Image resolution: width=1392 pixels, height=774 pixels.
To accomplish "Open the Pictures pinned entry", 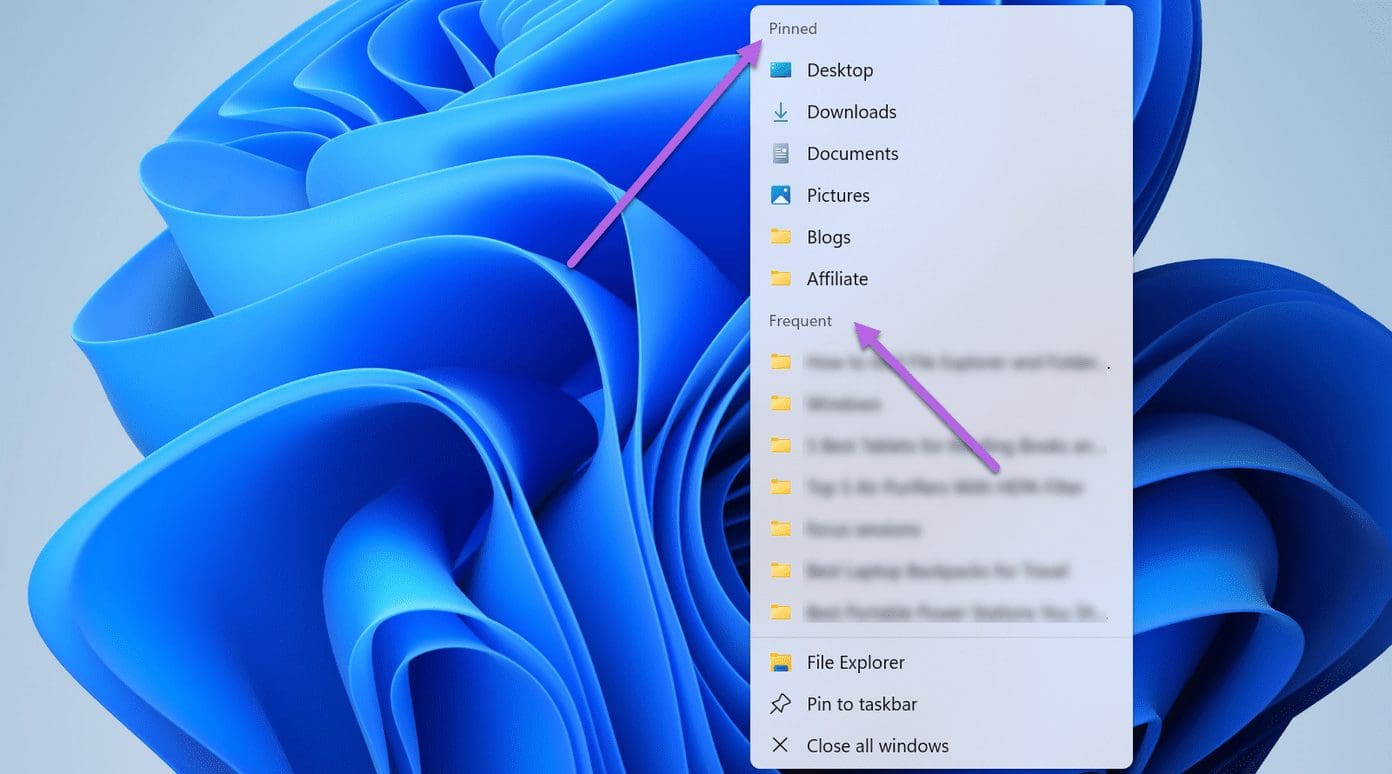I will coord(838,195).
